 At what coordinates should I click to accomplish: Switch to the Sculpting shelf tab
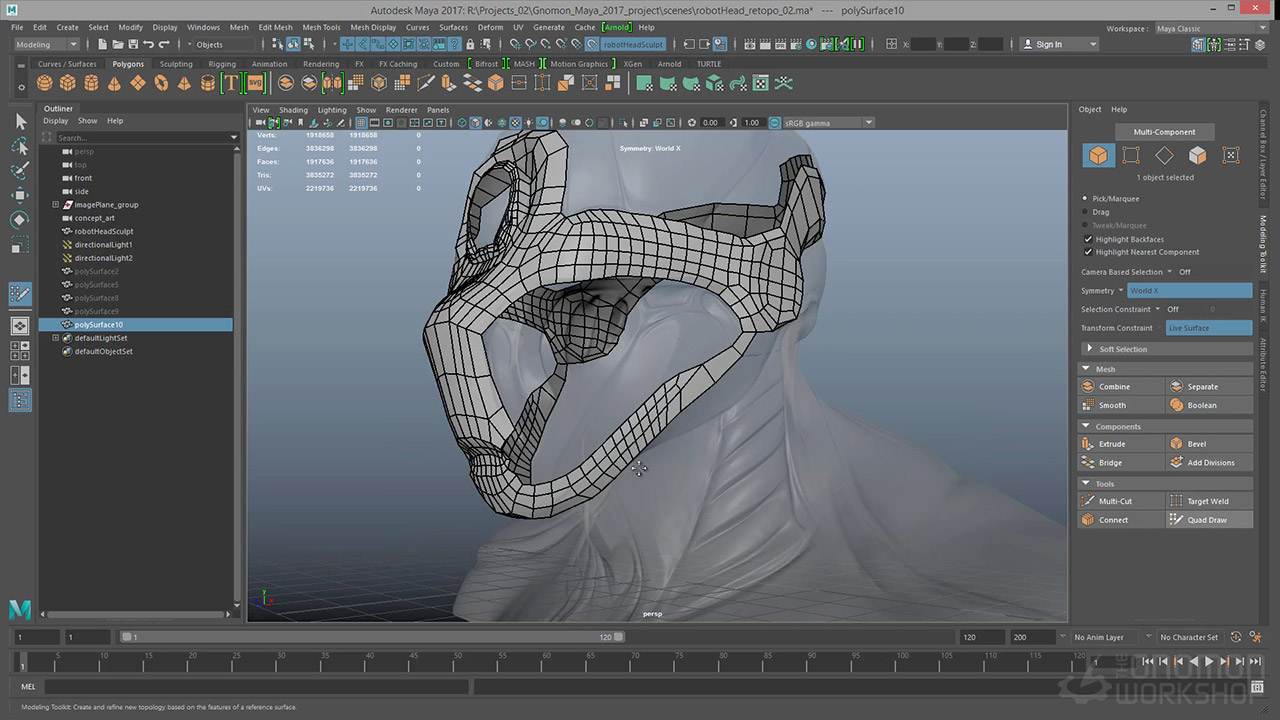pyautogui.click(x=176, y=64)
